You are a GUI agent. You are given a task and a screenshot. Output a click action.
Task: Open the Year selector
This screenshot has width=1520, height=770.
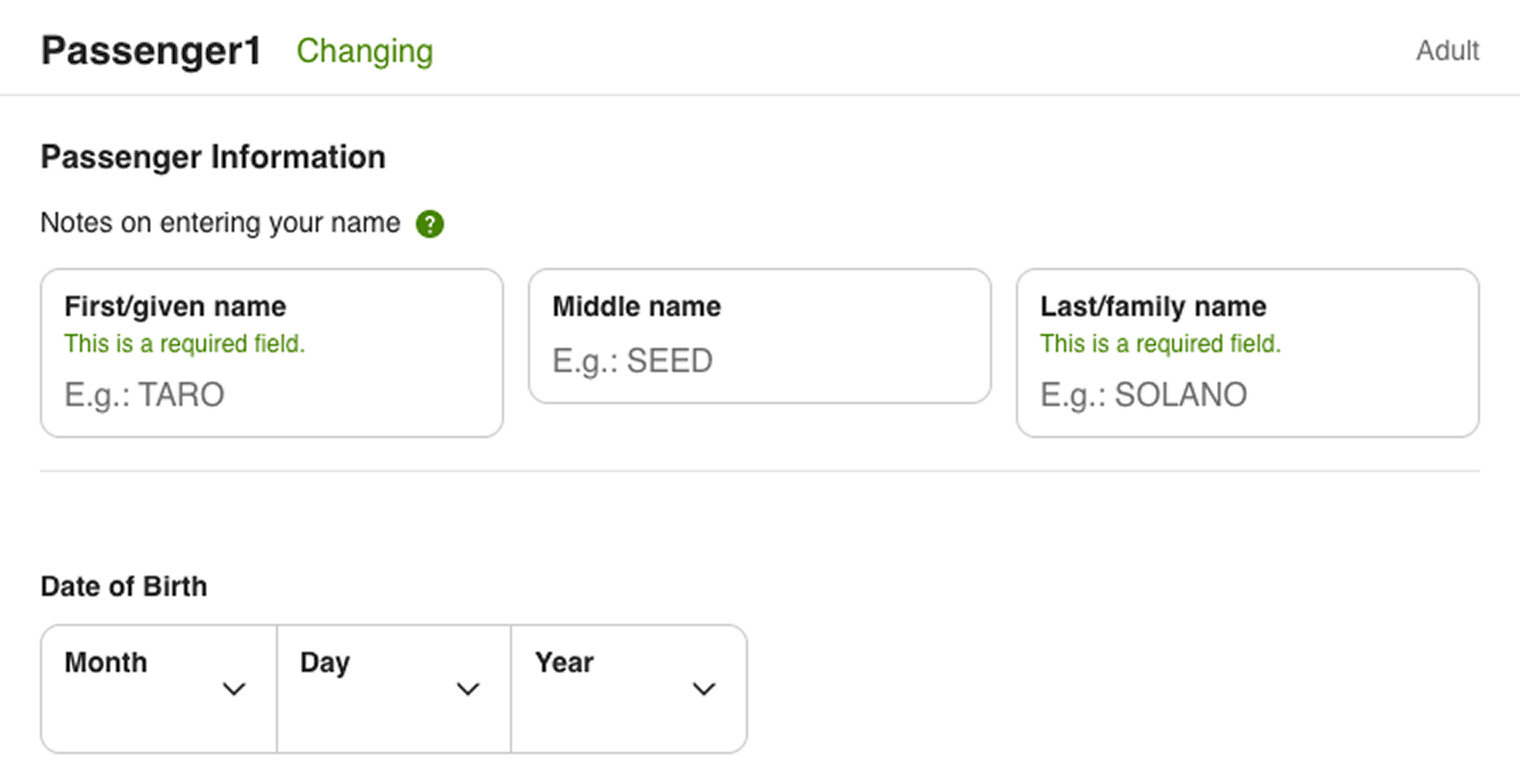point(628,688)
